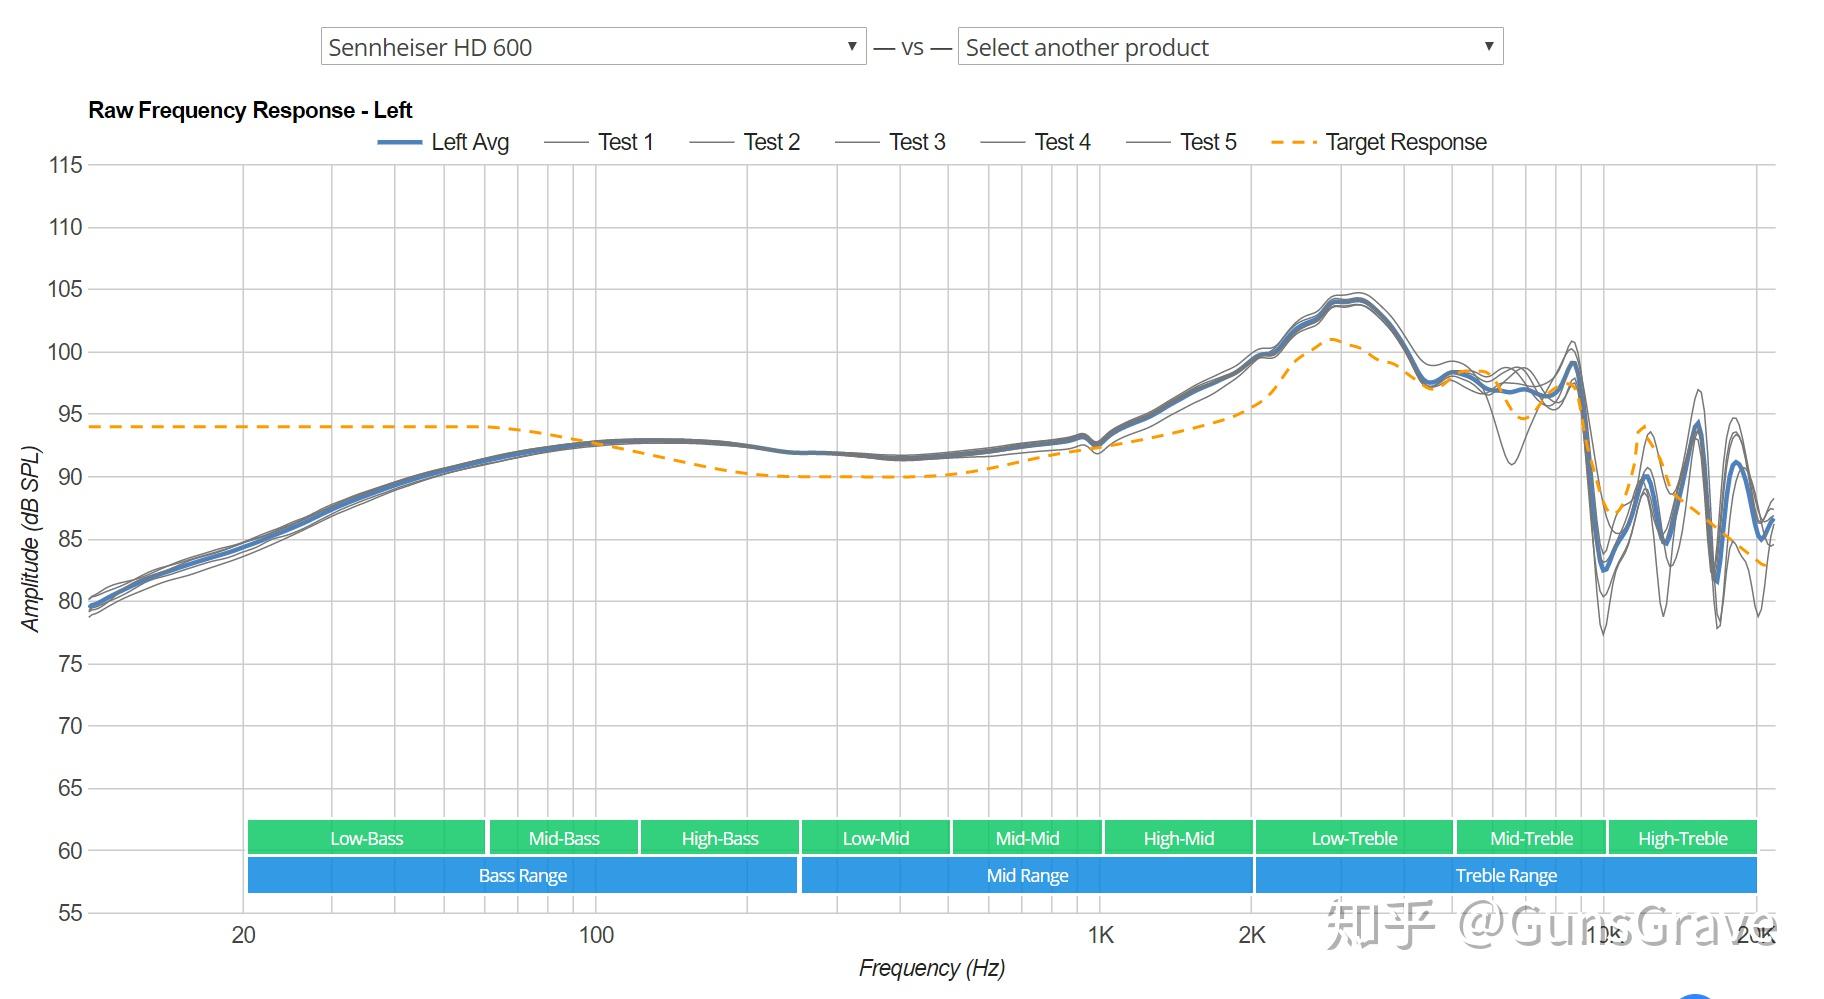Image resolution: width=1824 pixels, height=999 pixels.
Task: Select the blue Bass Range bar
Action: point(523,875)
